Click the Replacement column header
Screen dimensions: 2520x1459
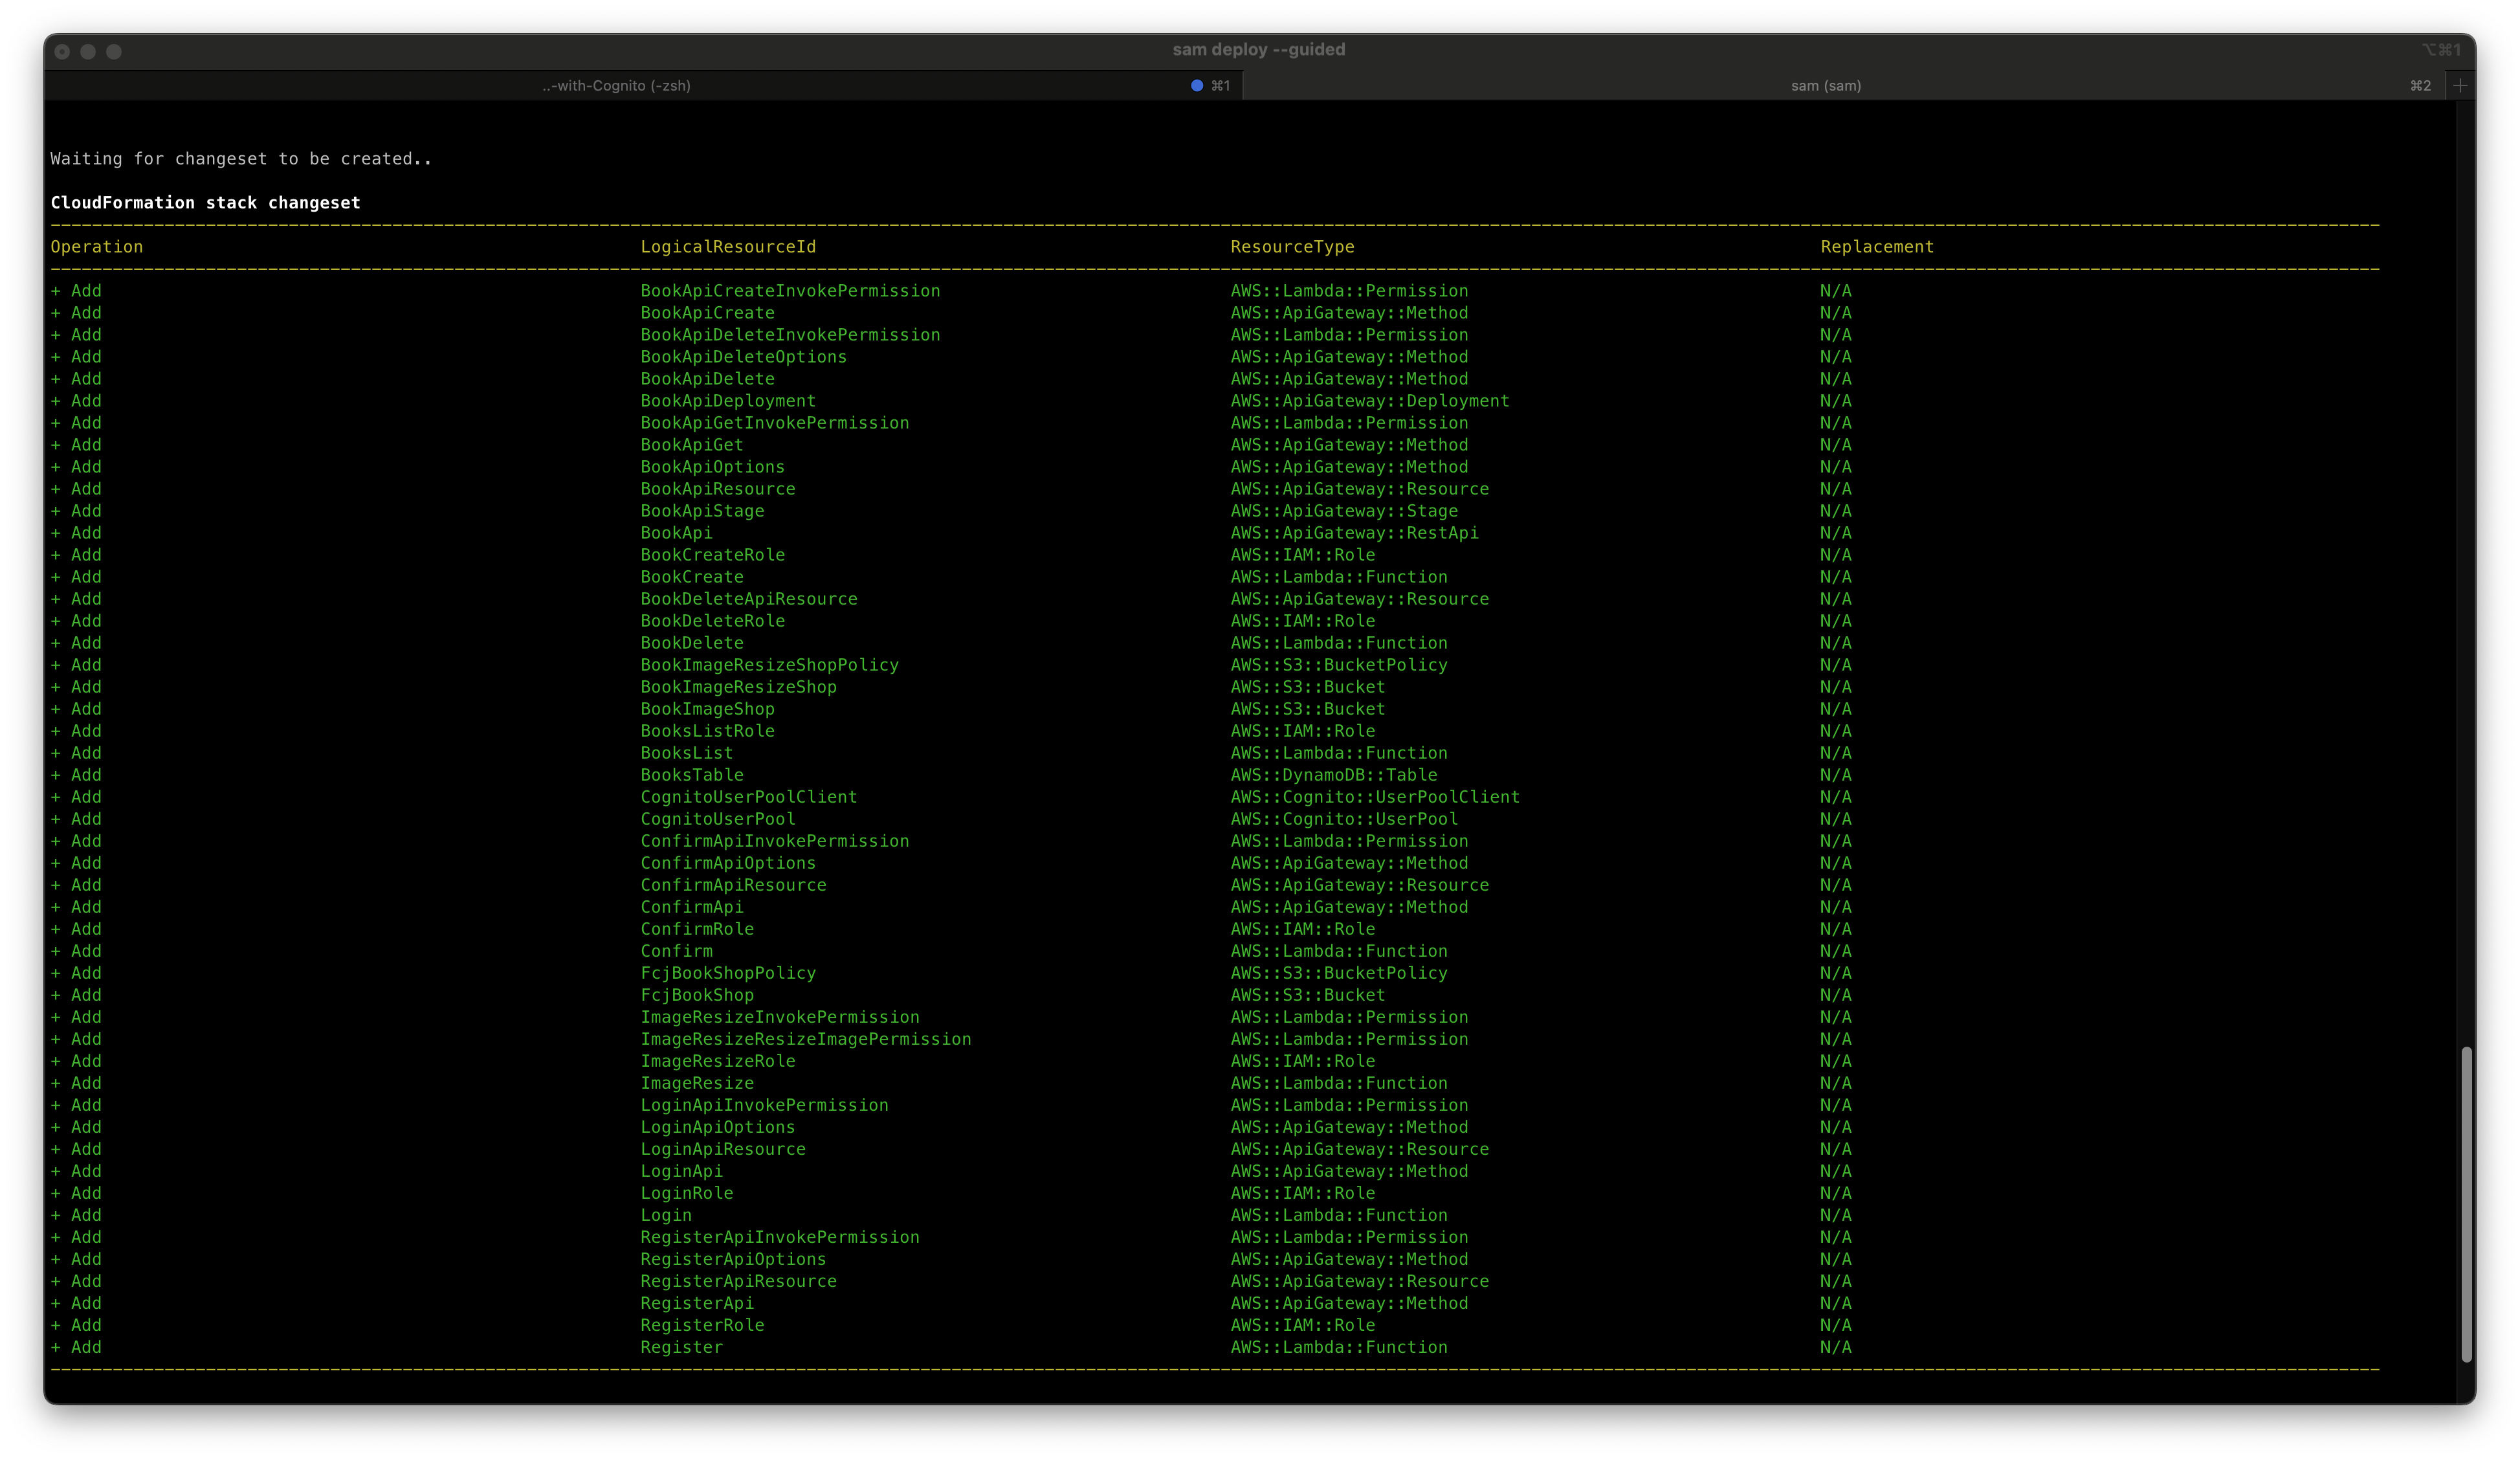(x=1876, y=247)
